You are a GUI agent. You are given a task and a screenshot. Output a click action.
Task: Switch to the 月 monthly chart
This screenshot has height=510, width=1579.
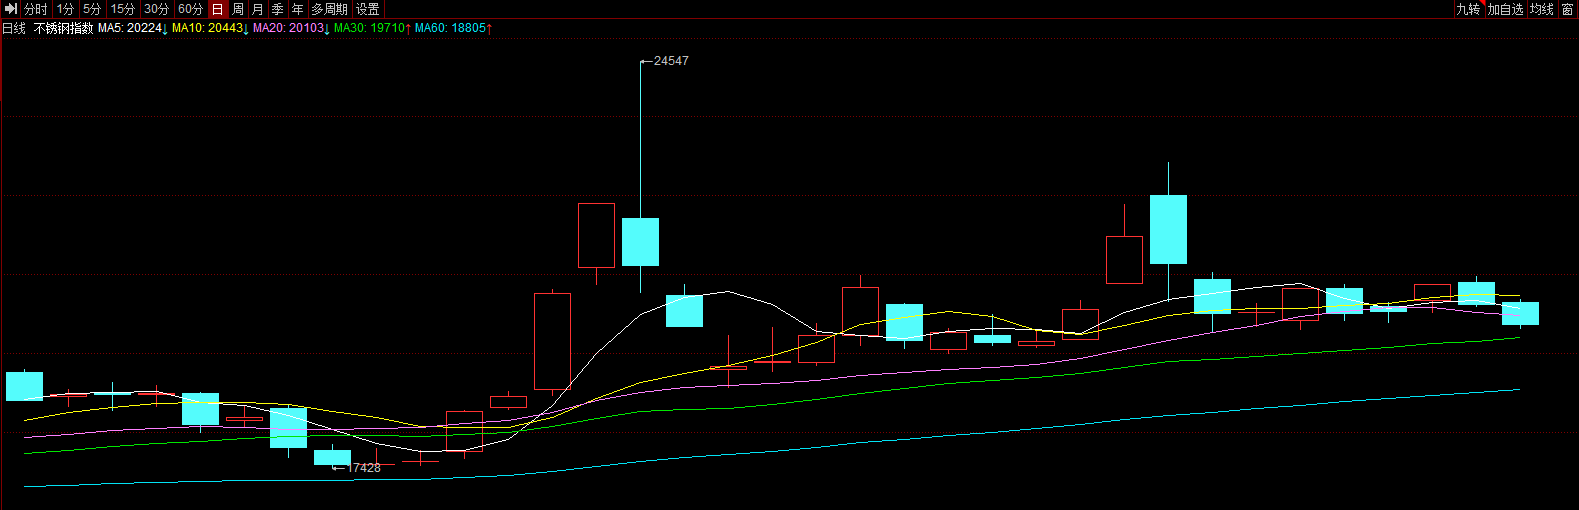point(258,9)
